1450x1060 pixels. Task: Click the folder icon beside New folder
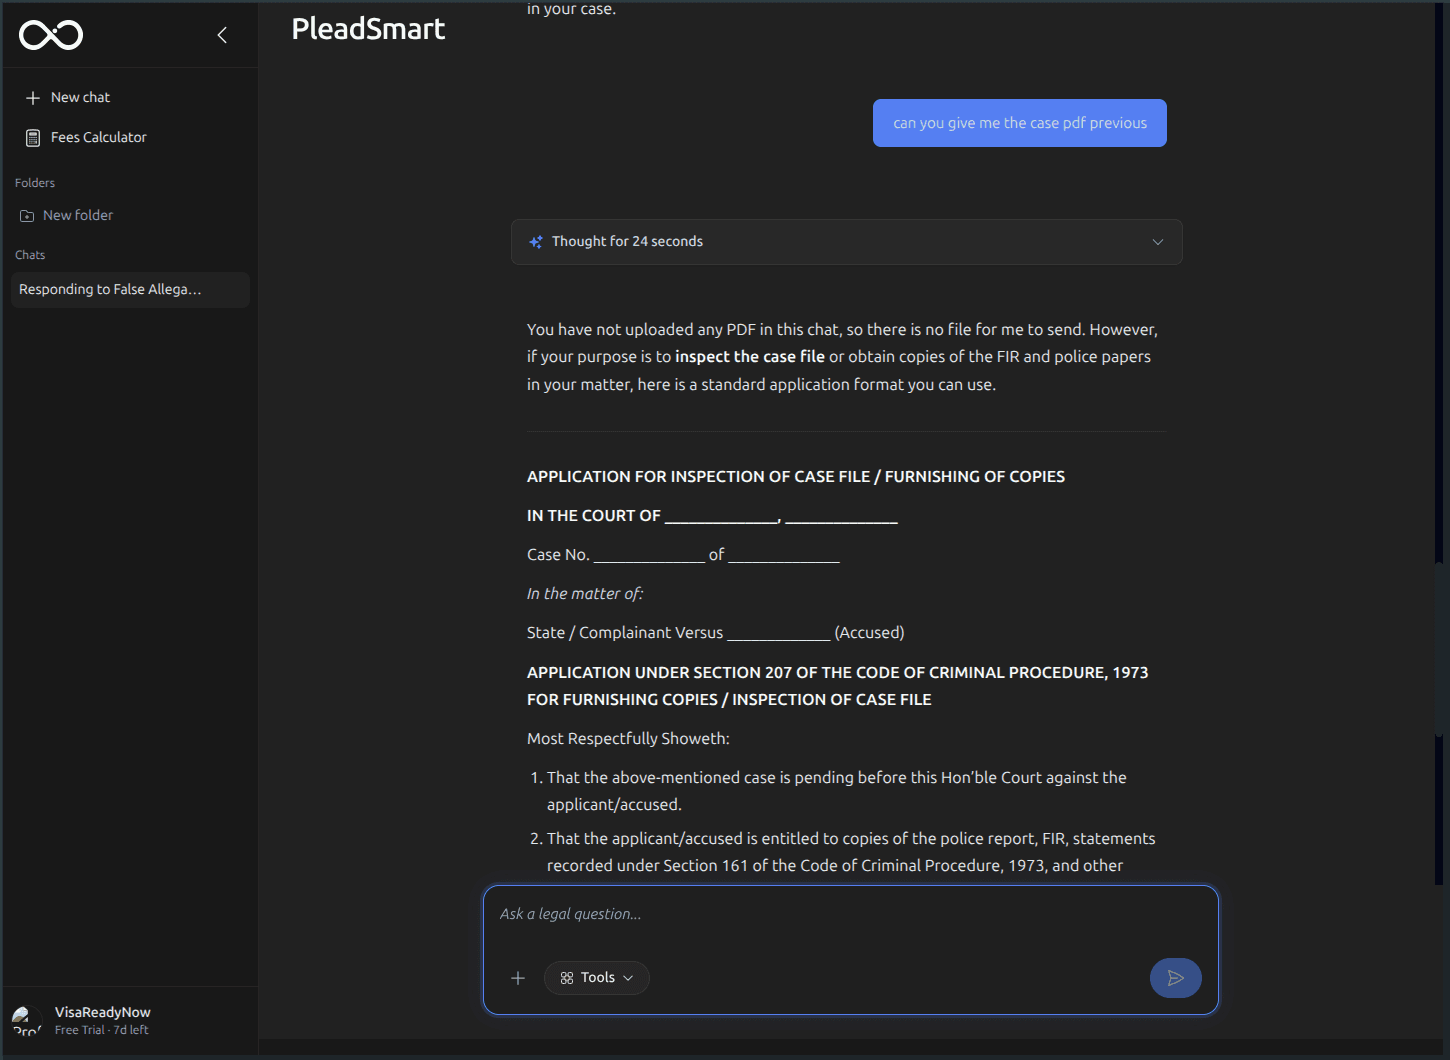coord(27,216)
